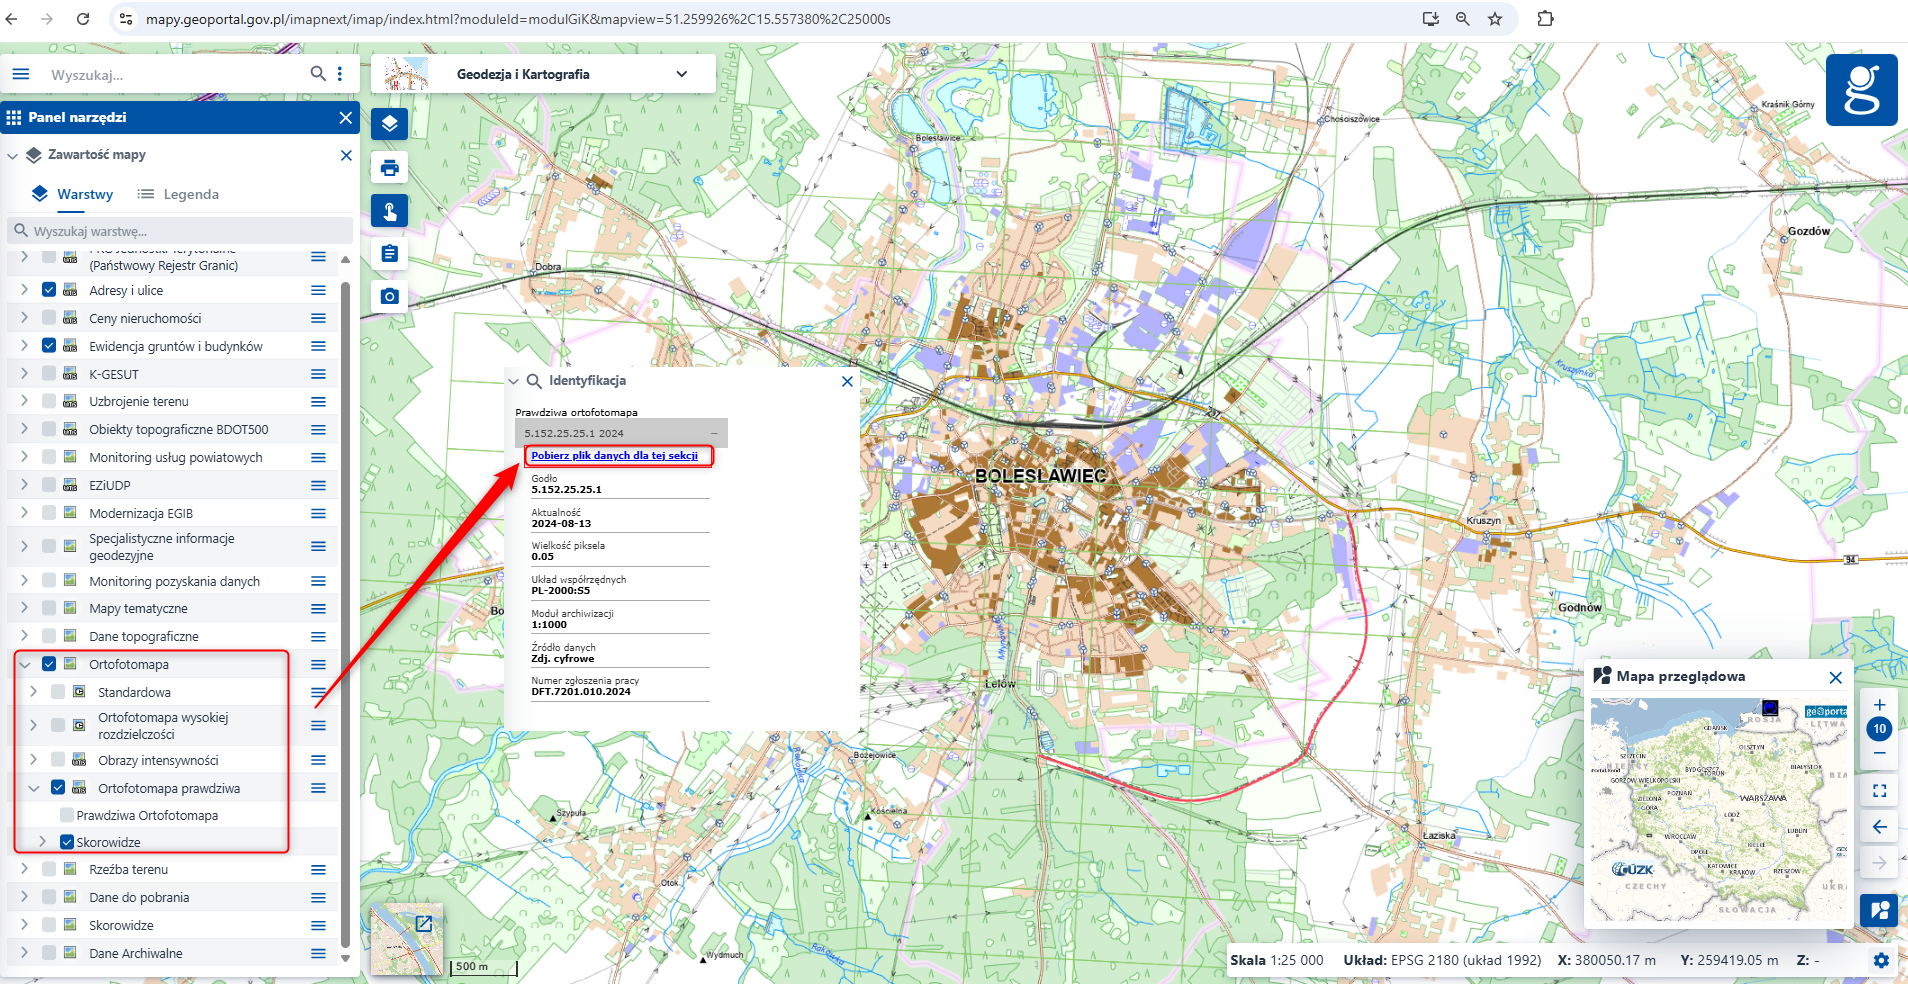Open the print map tool

point(390,168)
